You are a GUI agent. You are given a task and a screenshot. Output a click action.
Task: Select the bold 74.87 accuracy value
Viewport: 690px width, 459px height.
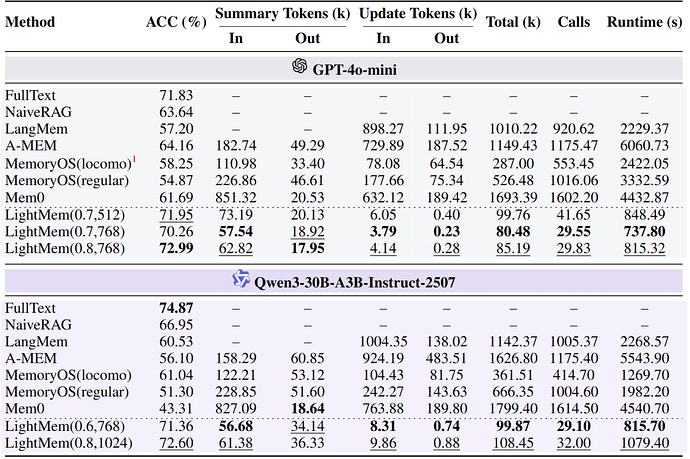[175, 308]
